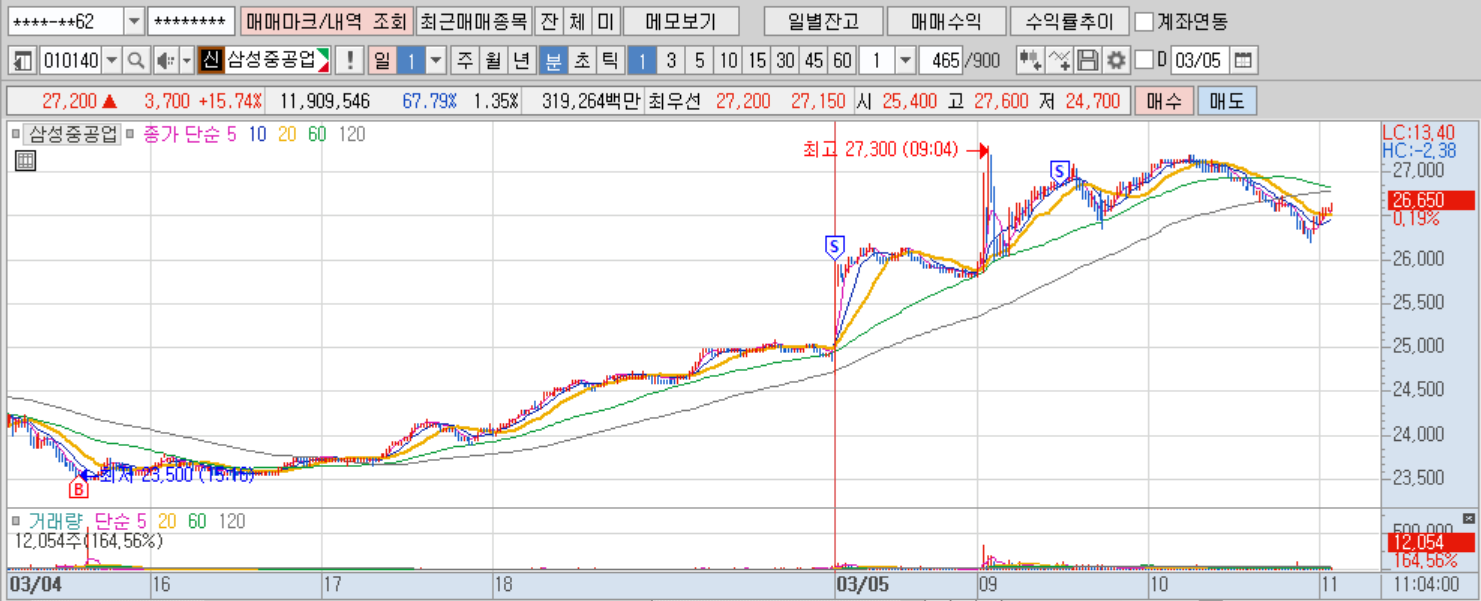Tick the 계좌연동 checkbox

tap(1144, 21)
